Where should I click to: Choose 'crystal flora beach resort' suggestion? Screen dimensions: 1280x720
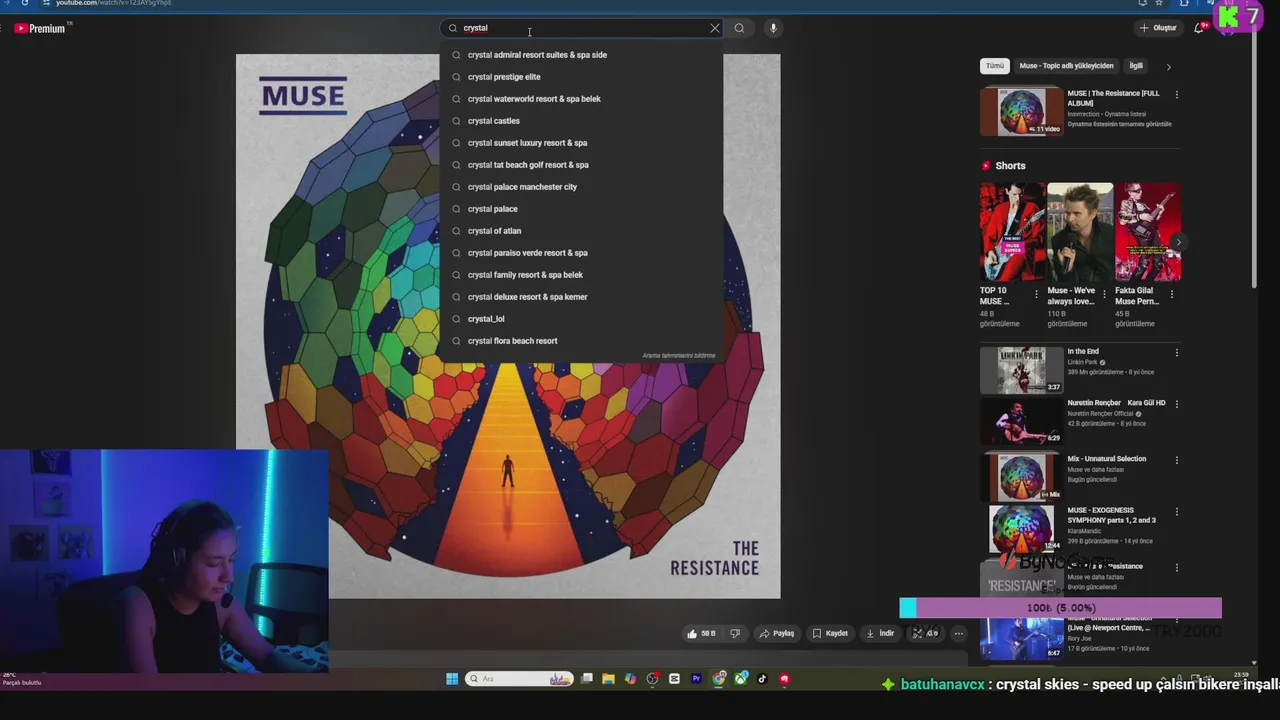click(x=581, y=341)
